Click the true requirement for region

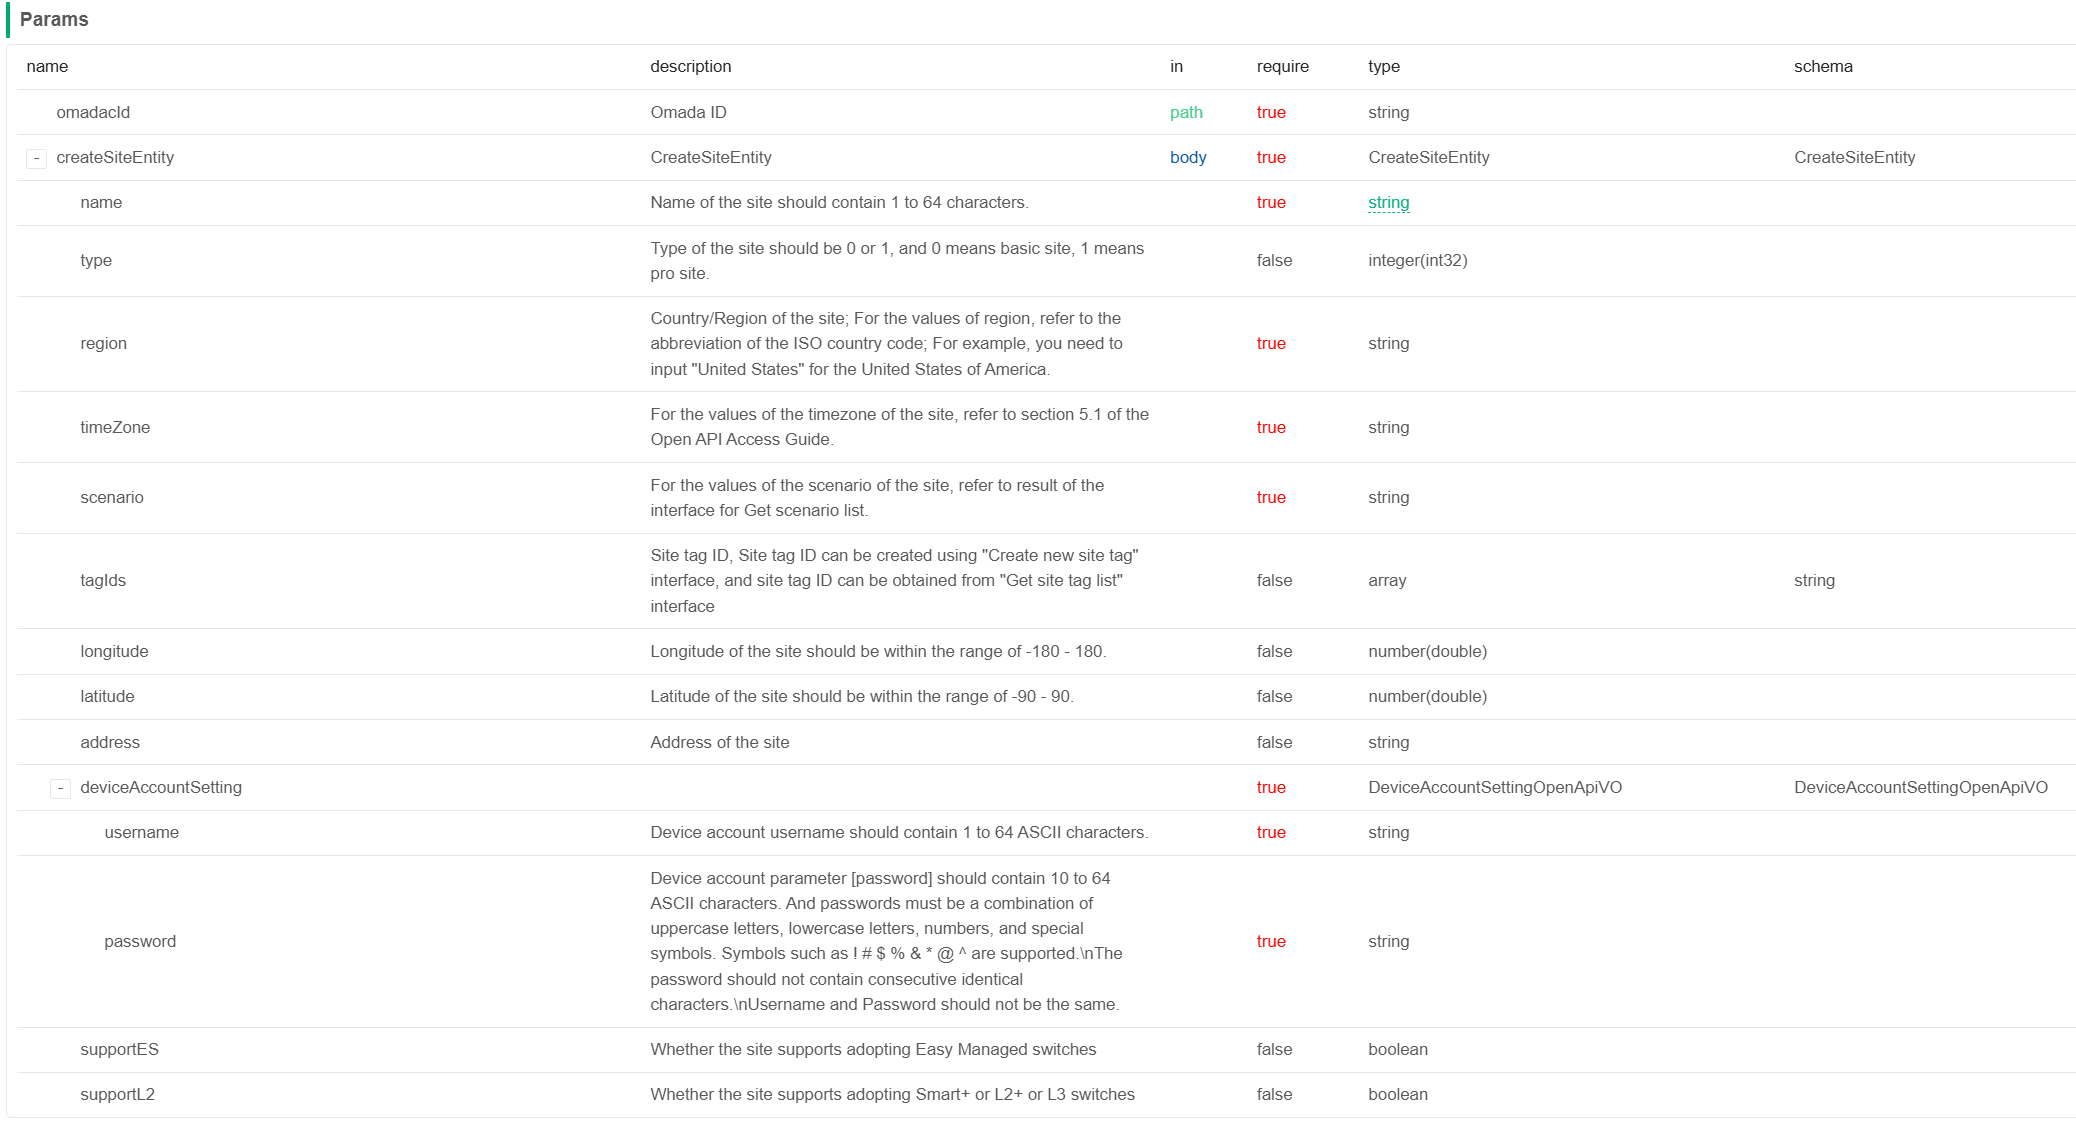click(x=1270, y=343)
